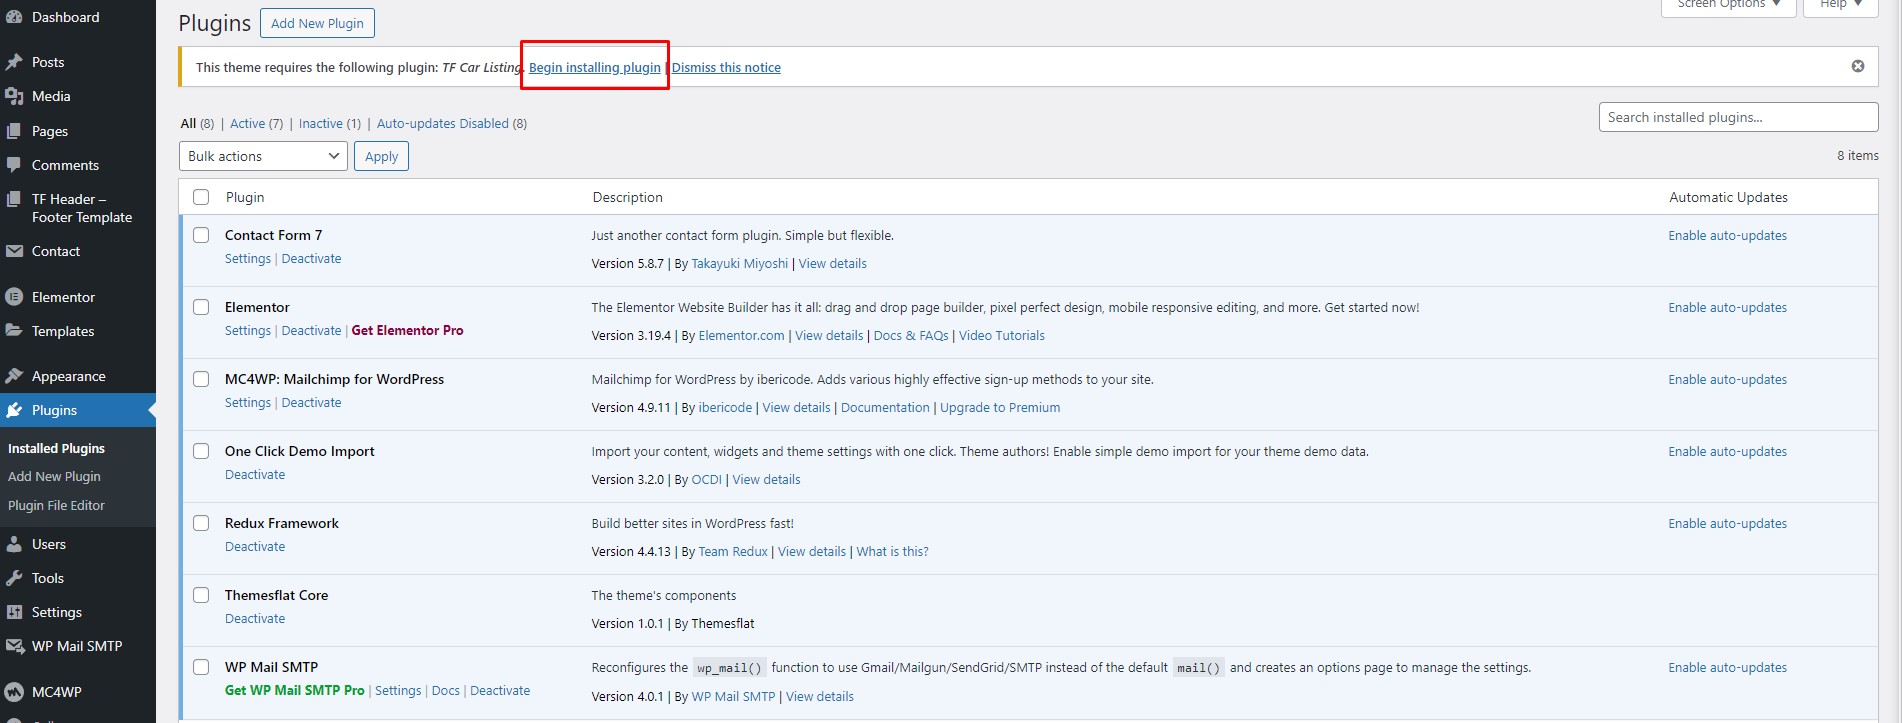
Task: Deactivate the Redux Framework plugin
Action: 255,547
